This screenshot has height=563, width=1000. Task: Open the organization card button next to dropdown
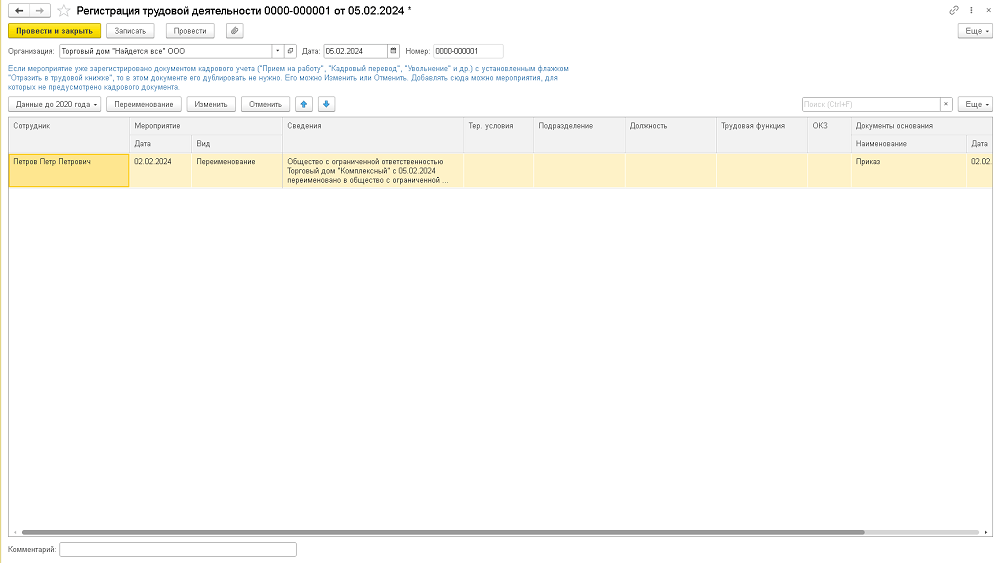tap(291, 51)
